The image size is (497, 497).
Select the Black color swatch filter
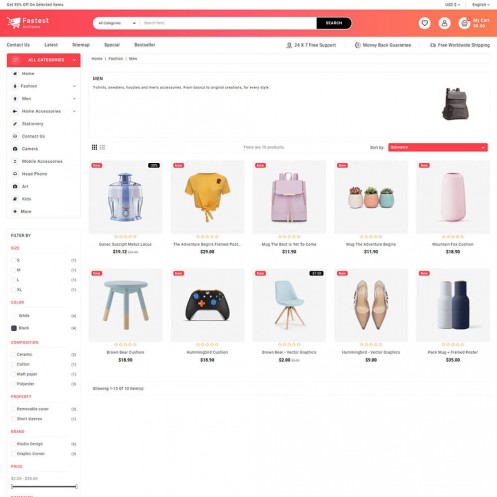pyautogui.click(x=14, y=328)
